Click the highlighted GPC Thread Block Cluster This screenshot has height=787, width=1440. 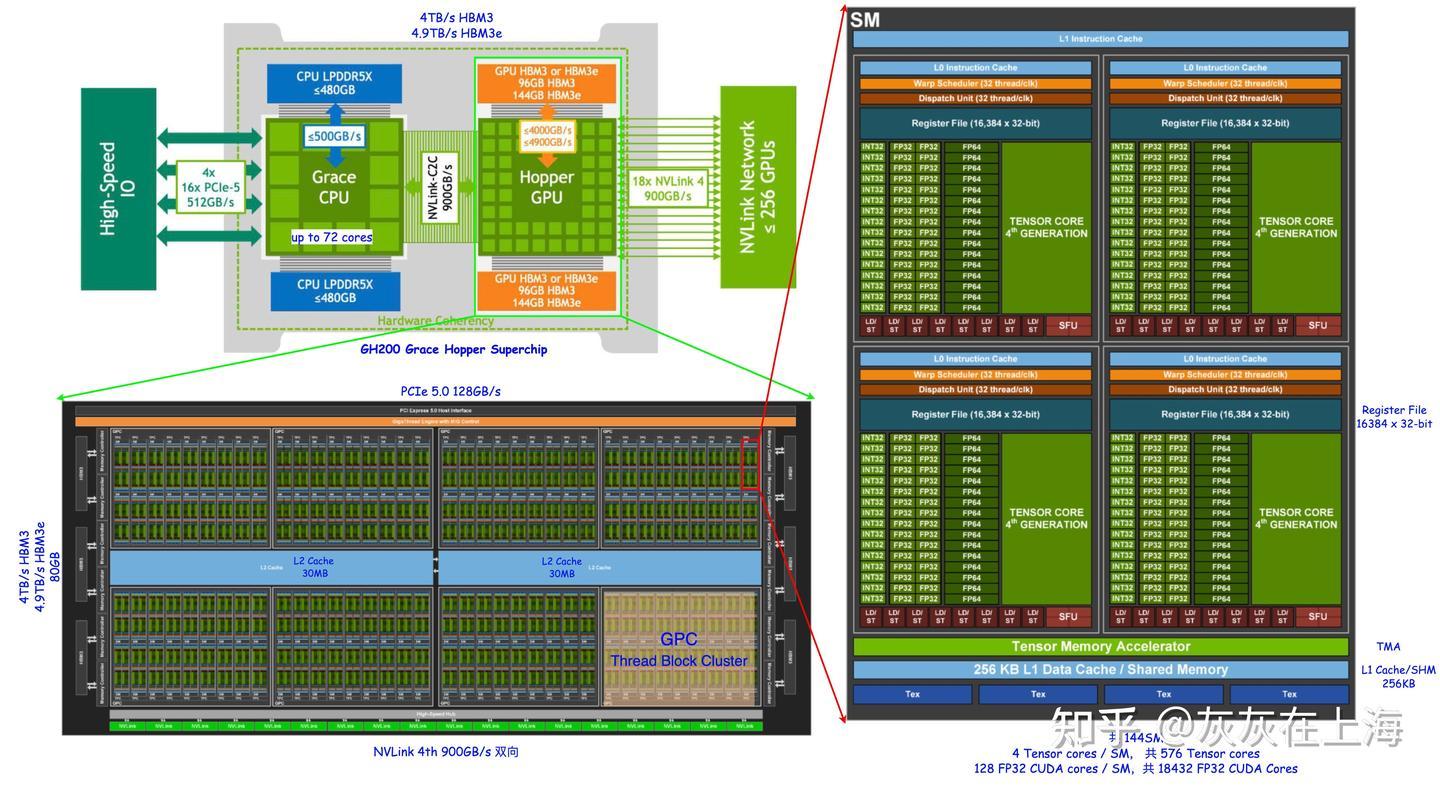[679, 649]
